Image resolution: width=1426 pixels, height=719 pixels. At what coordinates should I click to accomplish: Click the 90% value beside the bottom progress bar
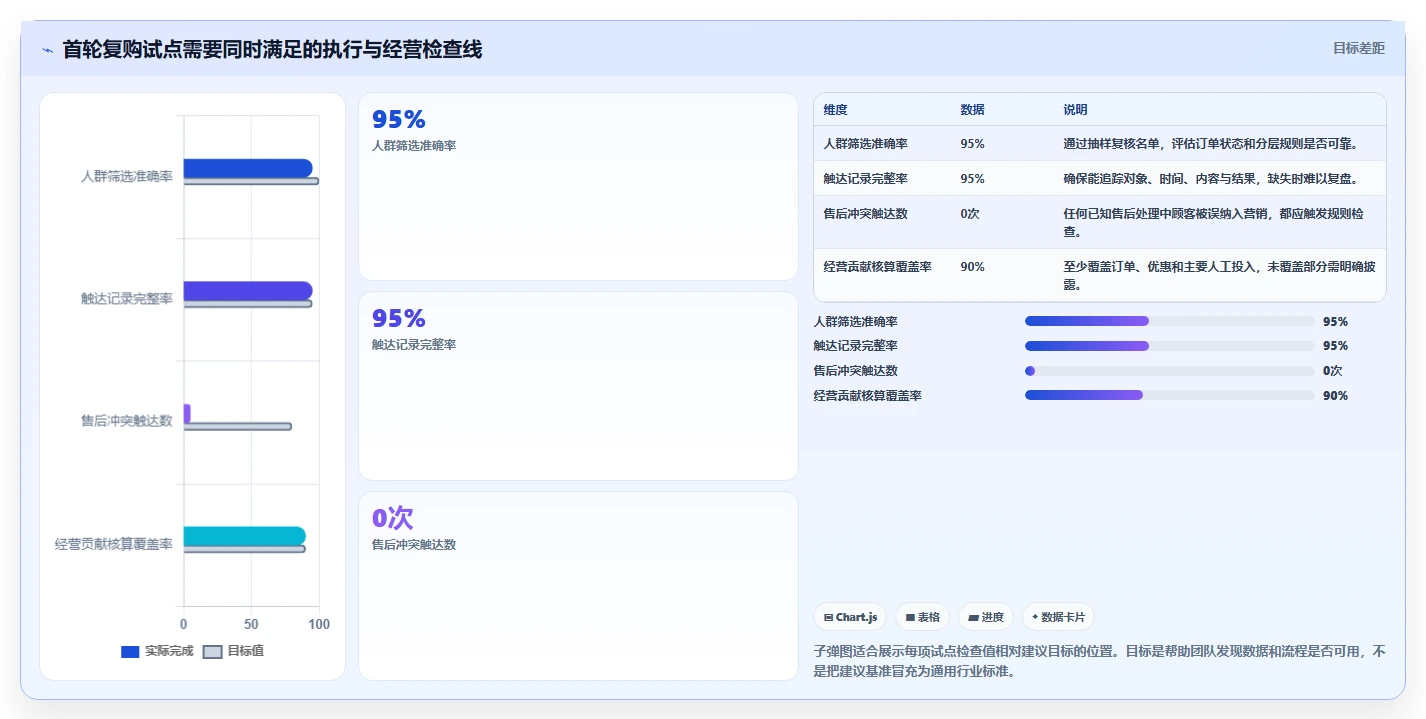pos(1335,396)
